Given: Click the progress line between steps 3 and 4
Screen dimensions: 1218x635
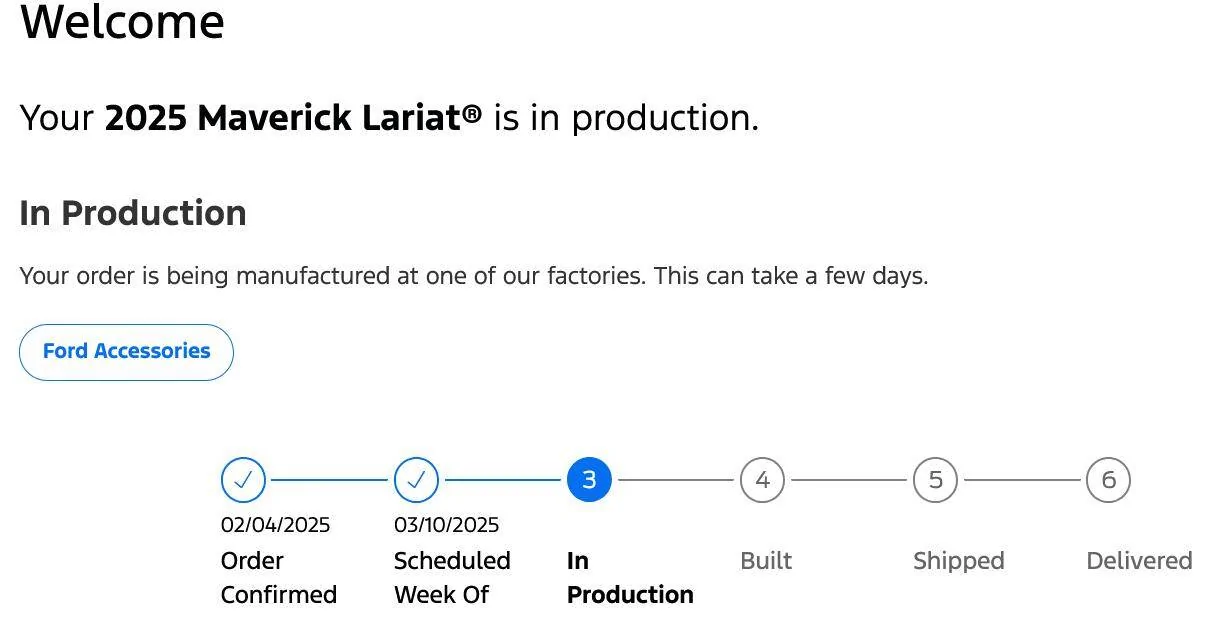Looking at the screenshot, I should click(676, 480).
